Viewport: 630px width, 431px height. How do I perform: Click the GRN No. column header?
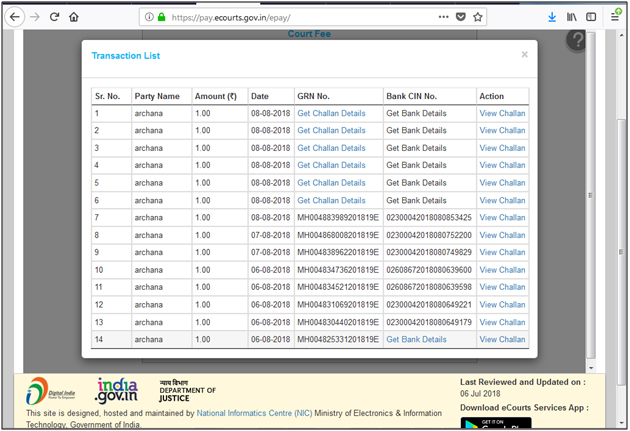coord(313,96)
